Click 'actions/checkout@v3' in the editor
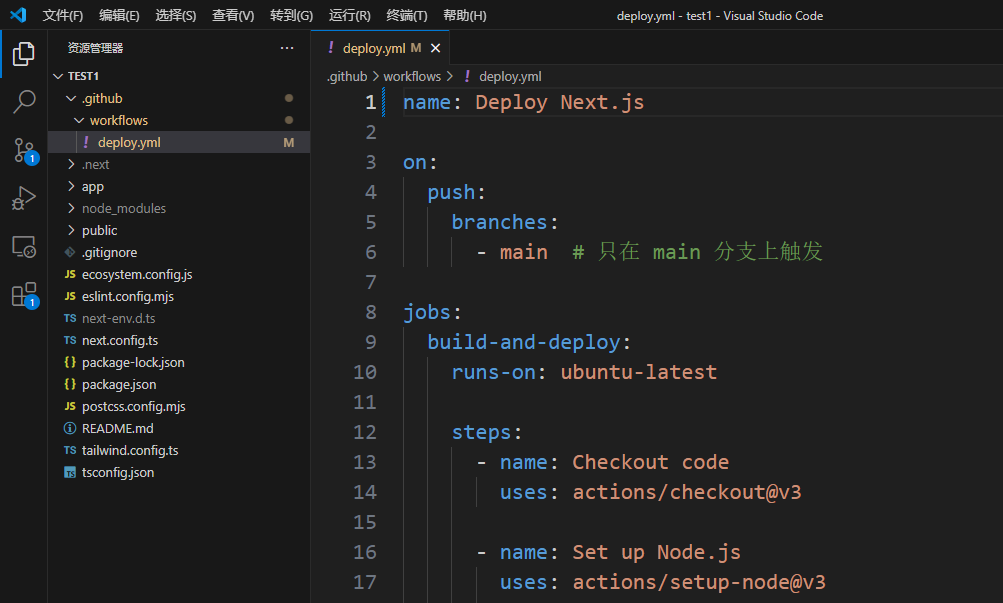1003x603 pixels. click(686, 492)
